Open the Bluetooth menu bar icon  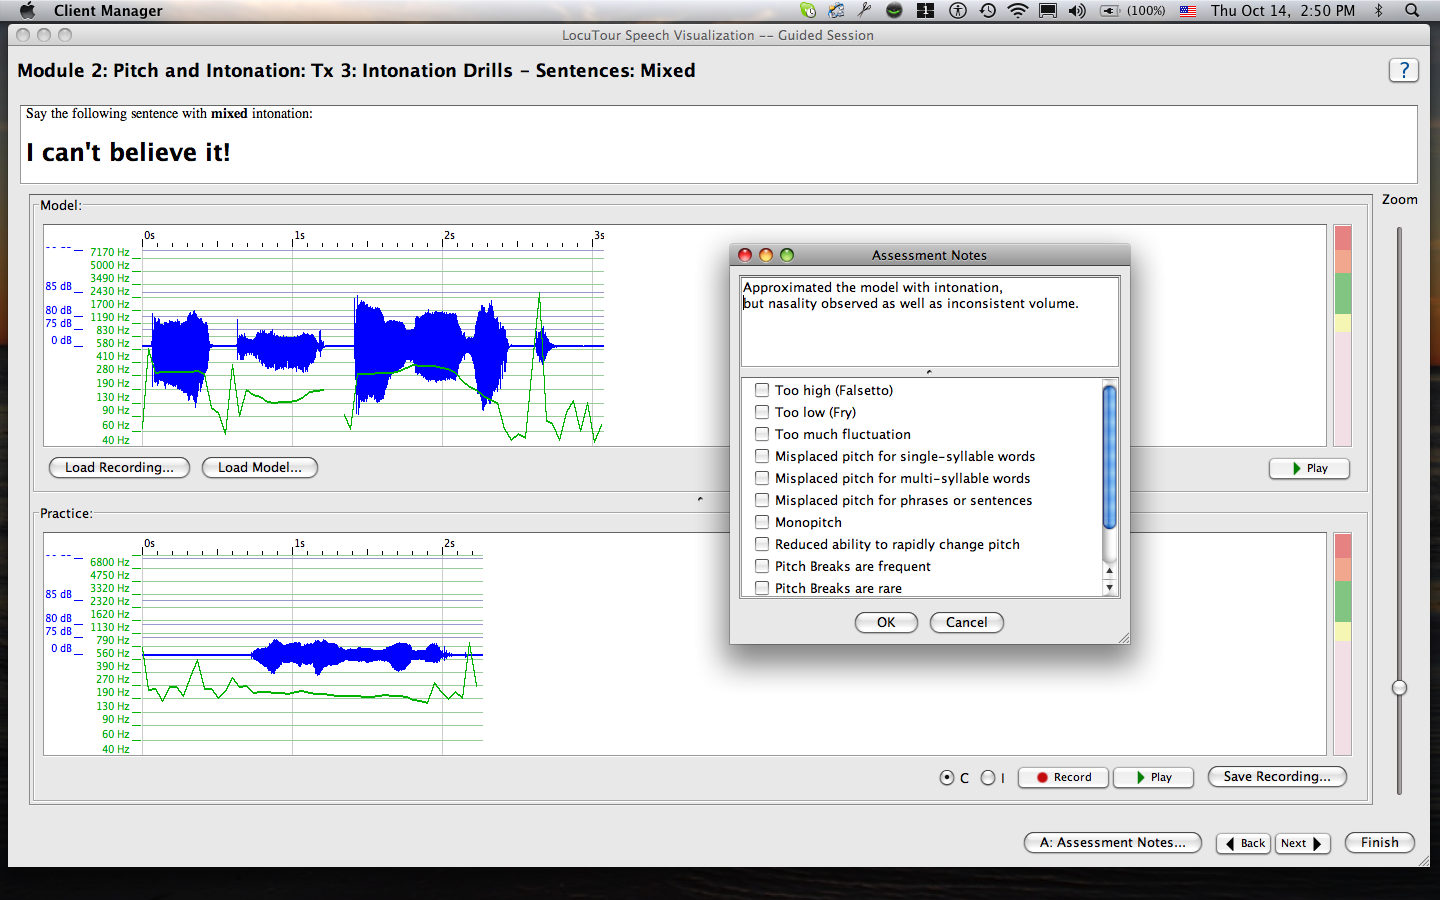[x=1379, y=10]
